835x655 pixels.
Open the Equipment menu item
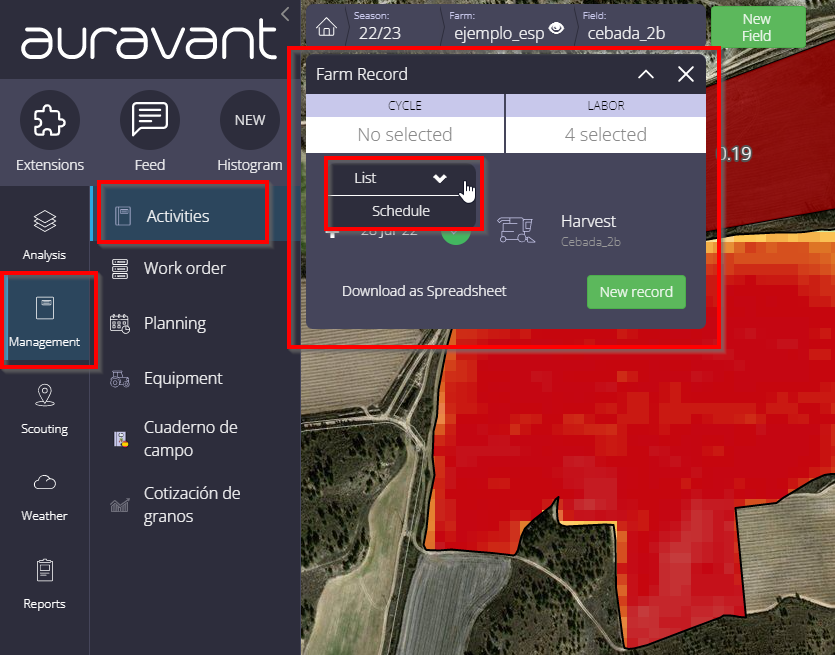pyautogui.click(x=184, y=378)
